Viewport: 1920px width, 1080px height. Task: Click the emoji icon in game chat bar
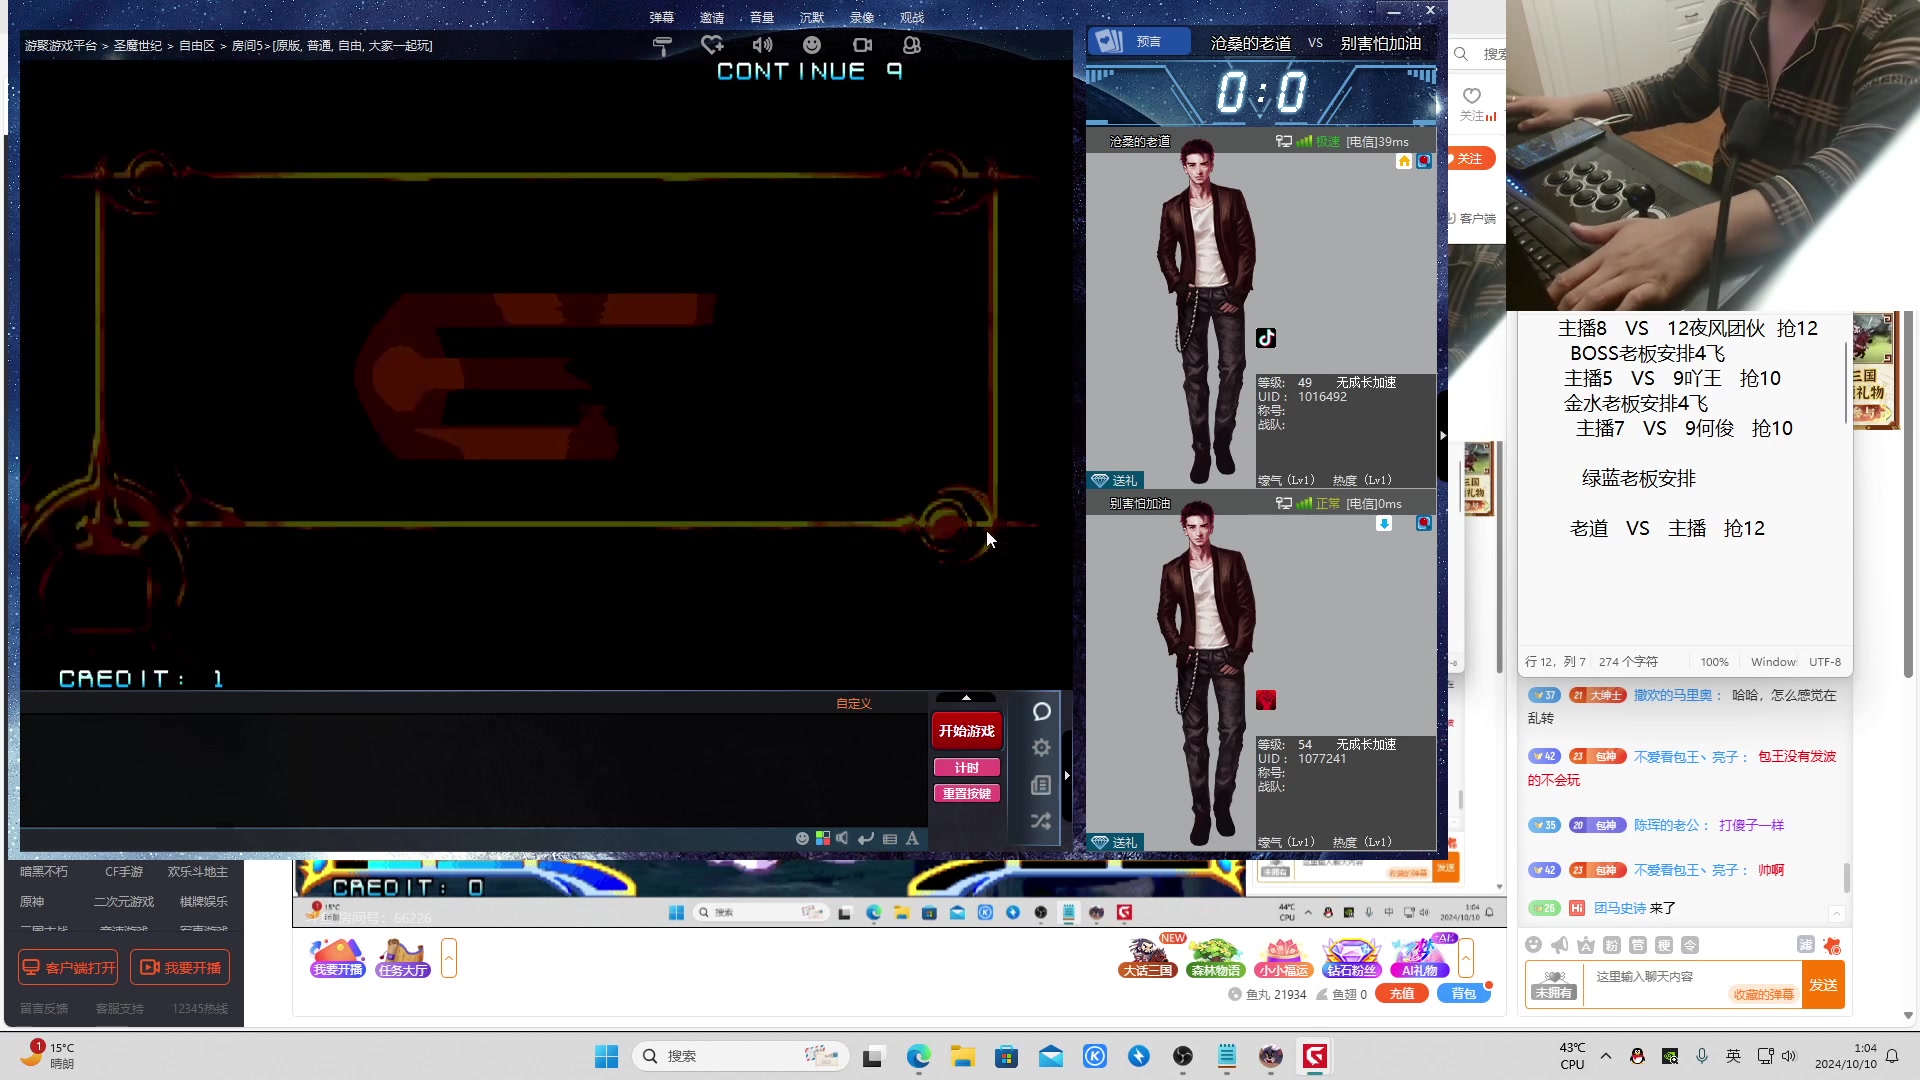click(802, 839)
